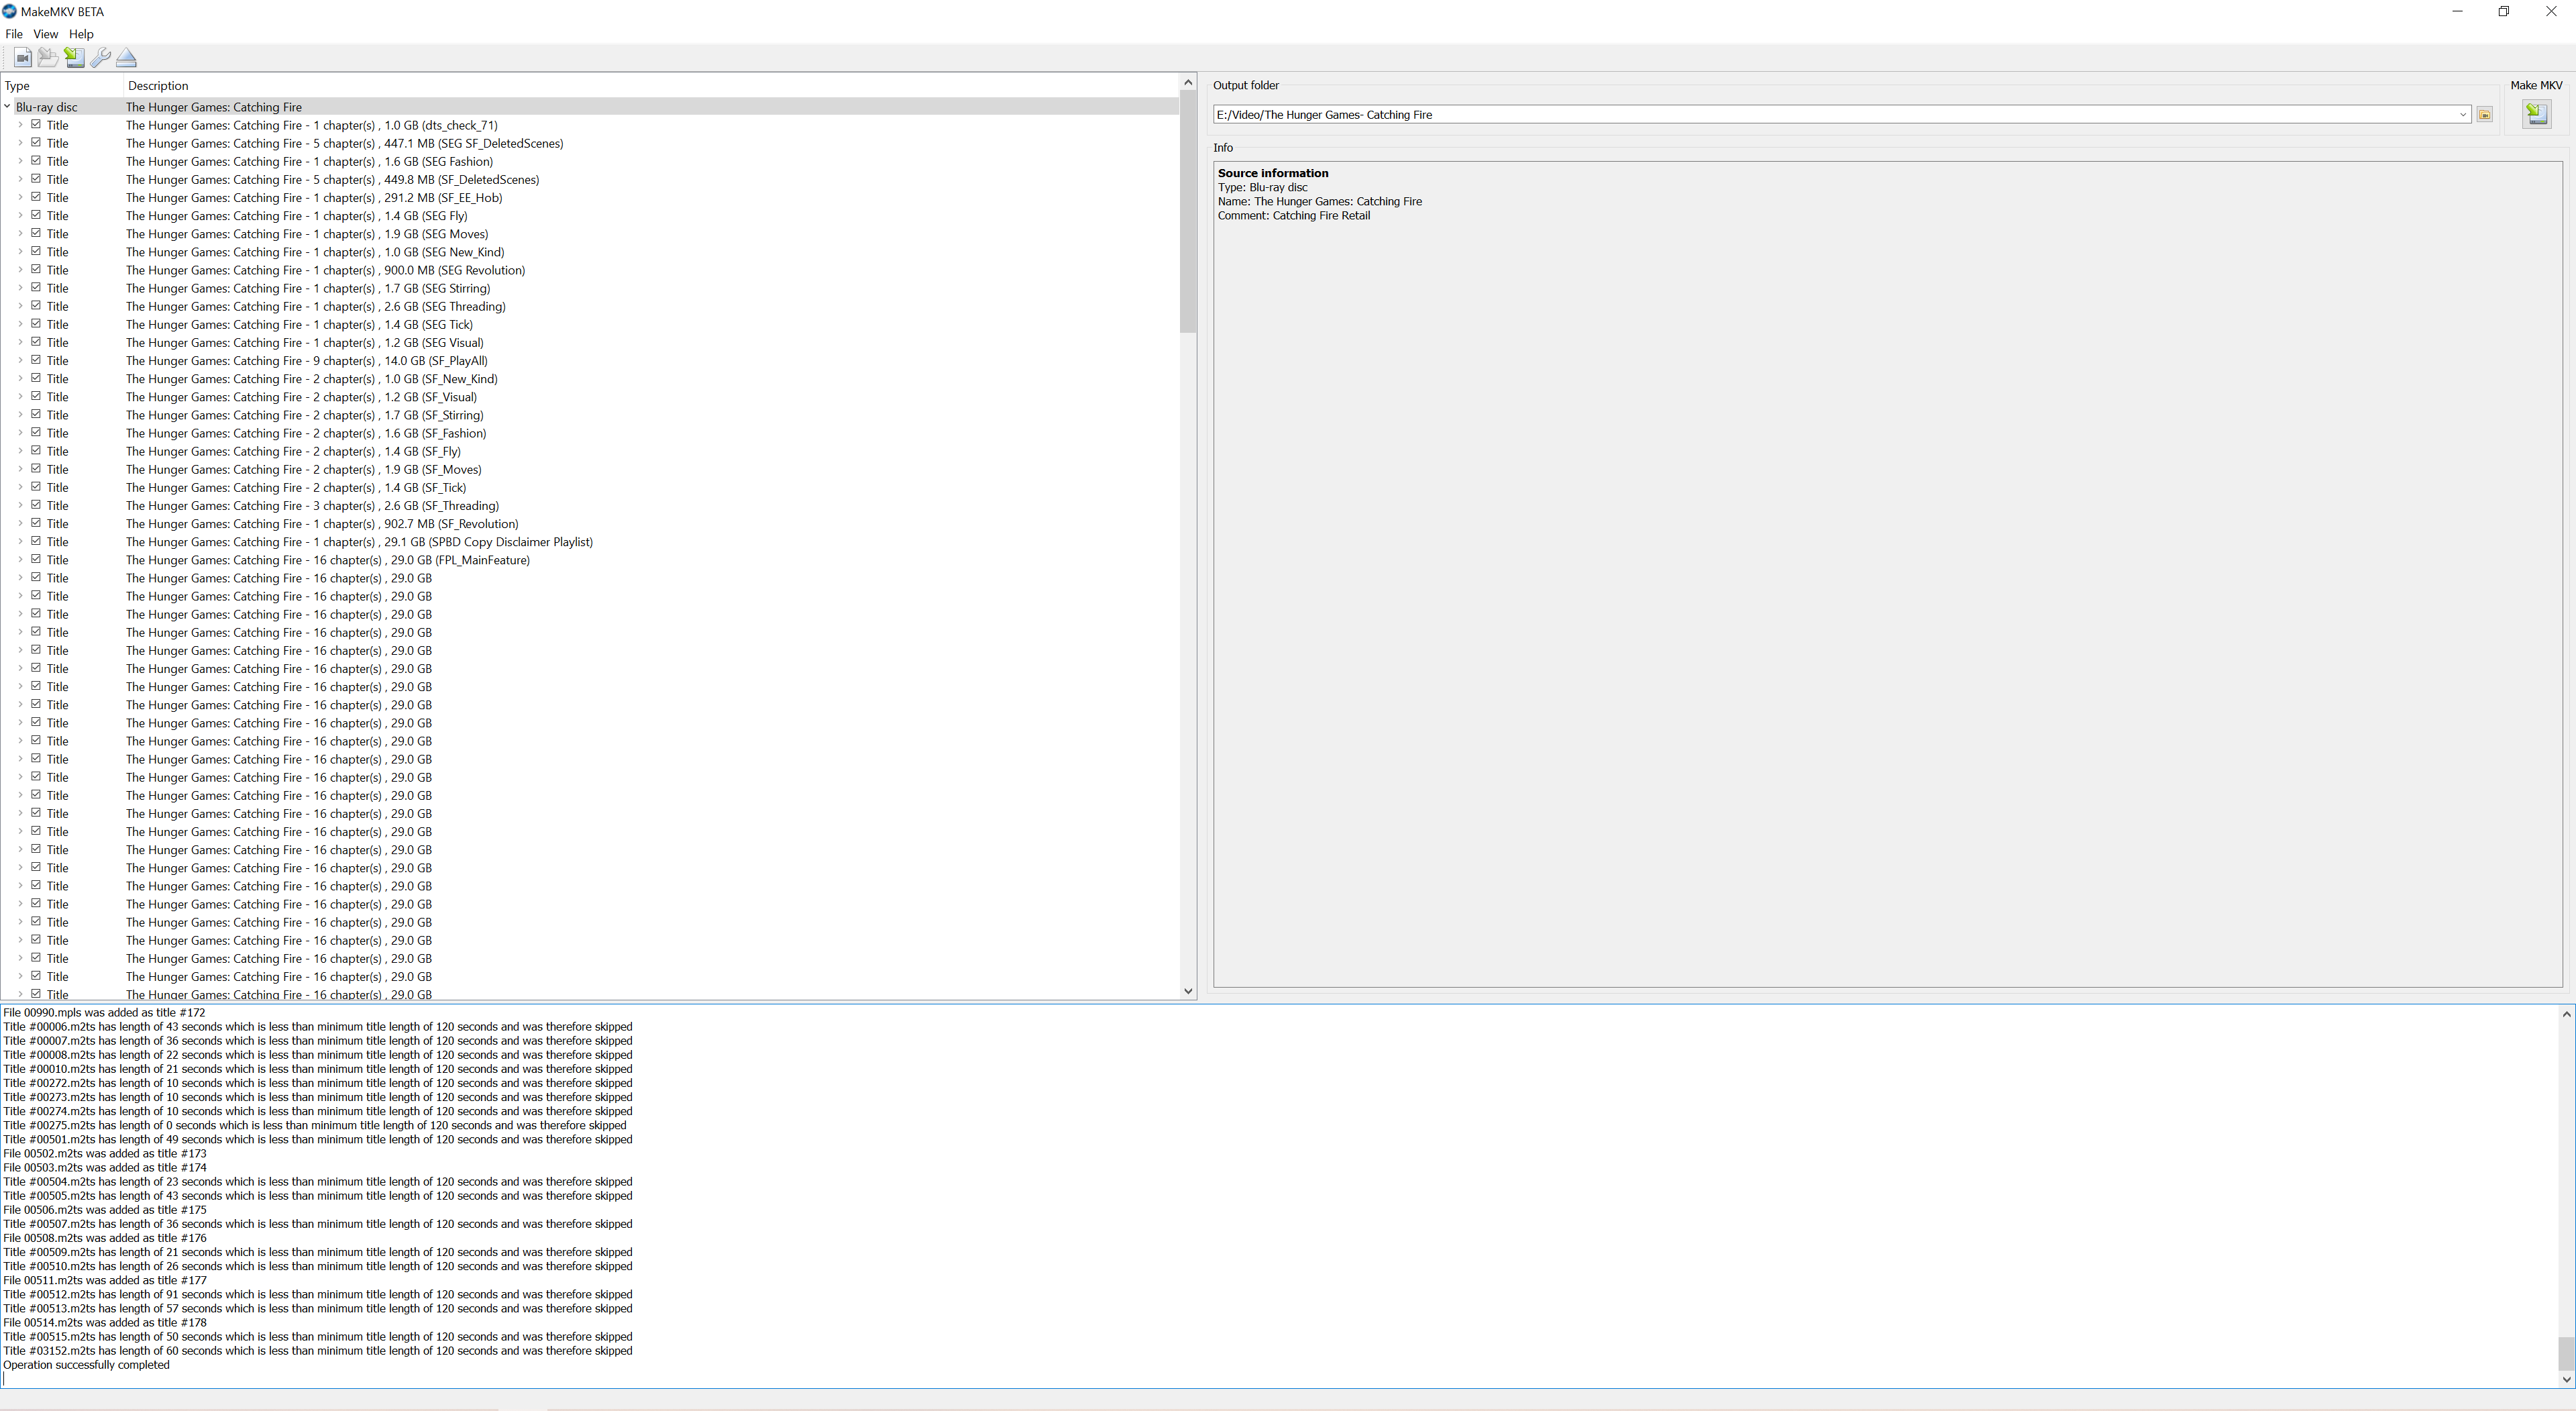Open Preferences with the wrench icon
2576x1411 pixels.
pyautogui.click(x=100, y=58)
